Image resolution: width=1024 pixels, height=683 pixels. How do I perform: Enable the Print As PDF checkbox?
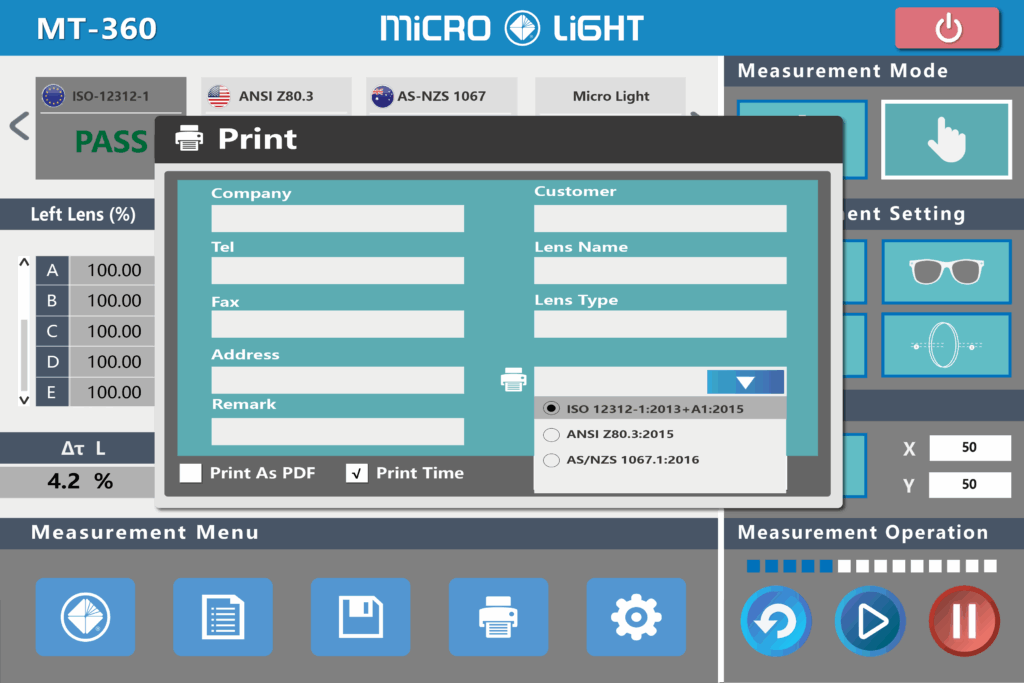[x=191, y=473]
